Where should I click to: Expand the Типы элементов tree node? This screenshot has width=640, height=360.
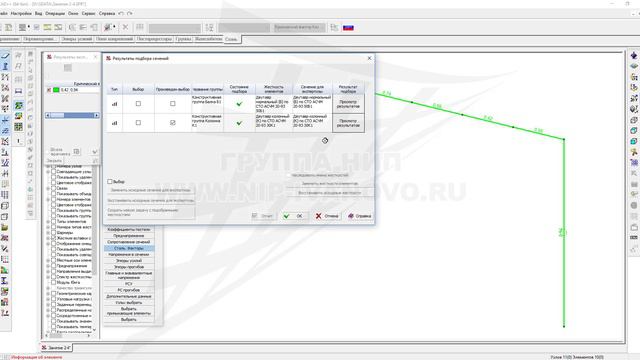48,221
